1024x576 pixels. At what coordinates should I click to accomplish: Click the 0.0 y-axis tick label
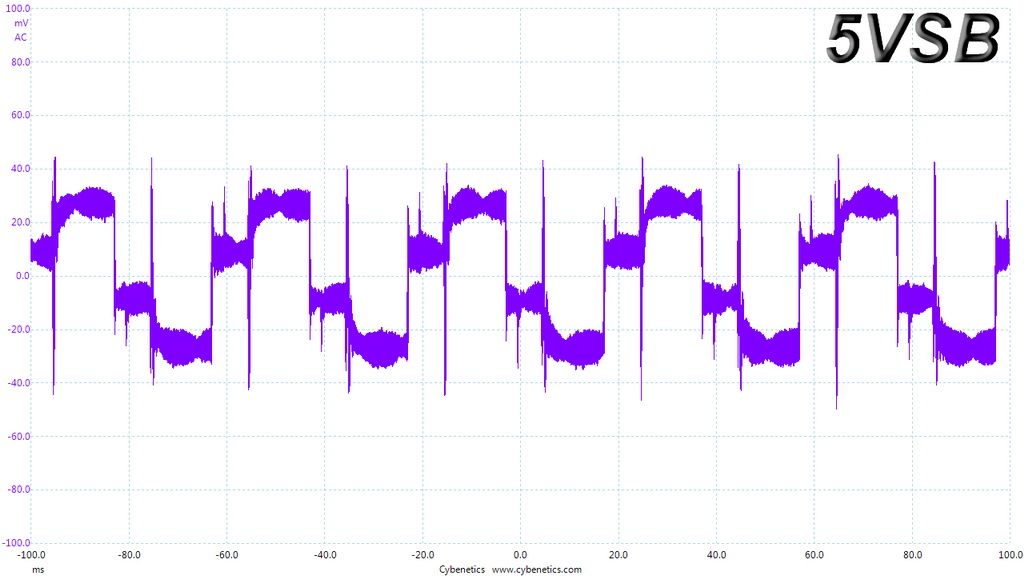tap(23, 276)
